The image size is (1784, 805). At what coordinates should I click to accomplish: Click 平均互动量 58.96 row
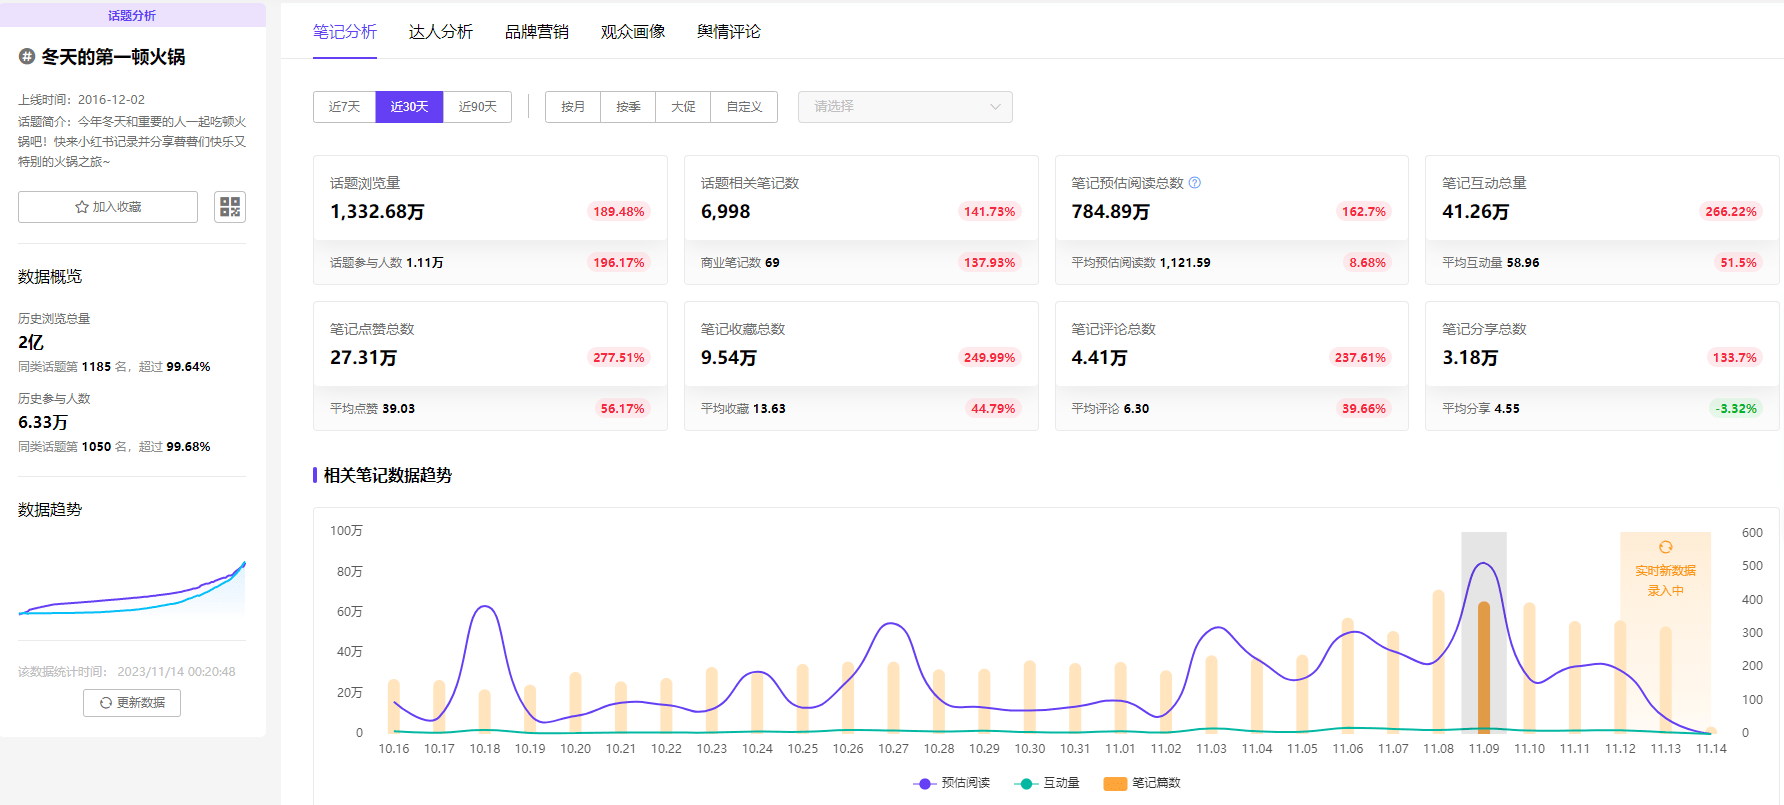(1491, 263)
